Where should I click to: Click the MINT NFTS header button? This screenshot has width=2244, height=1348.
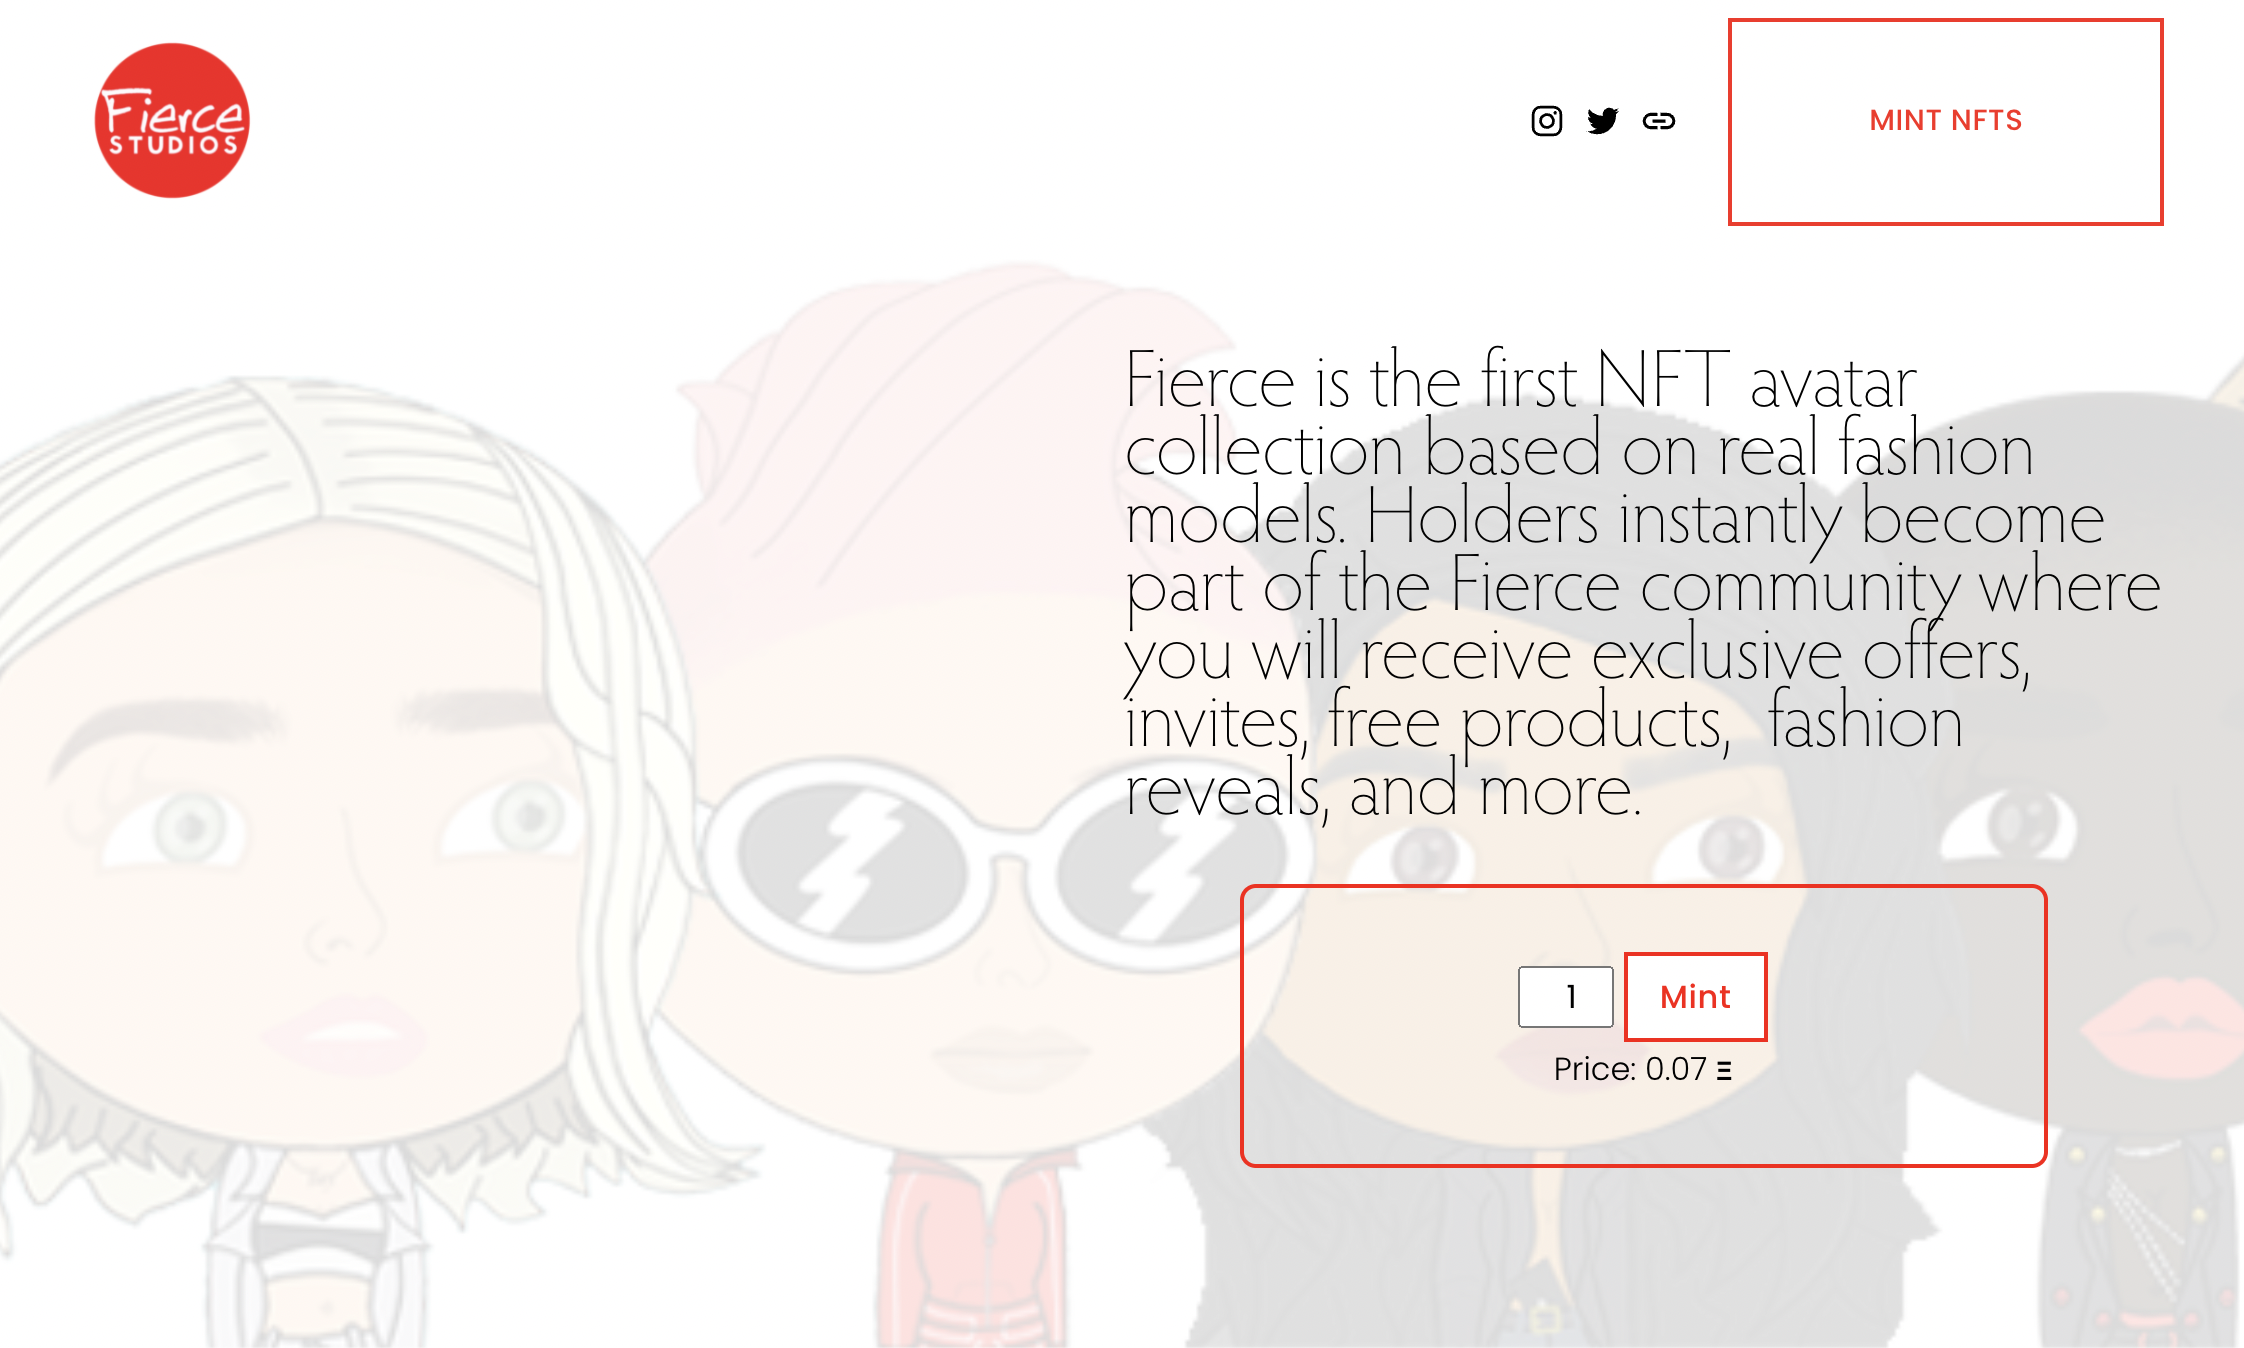pos(1945,121)
